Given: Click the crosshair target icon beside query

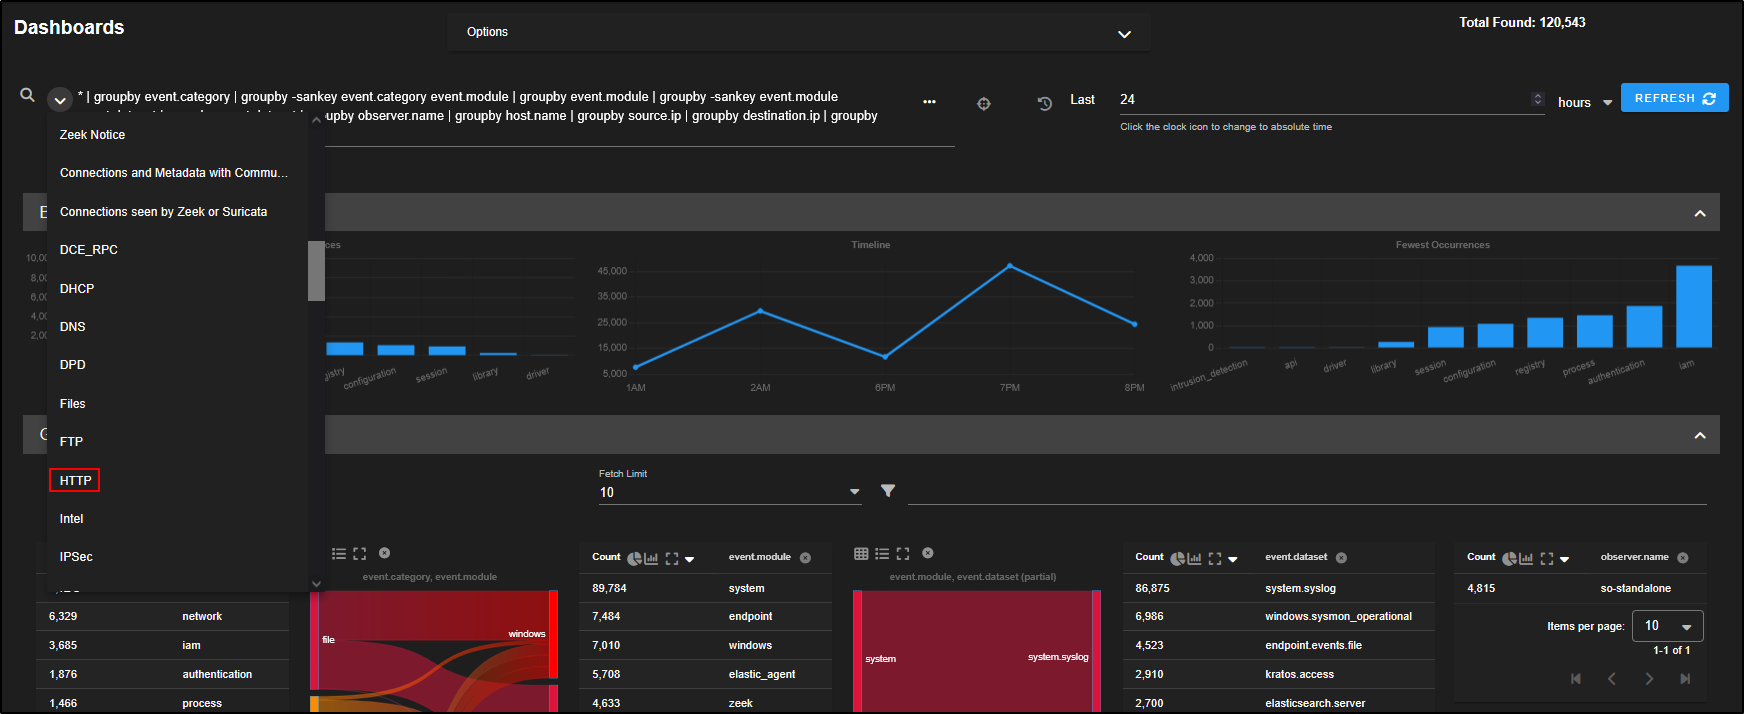Looking at the screenshot, I should click(x=984, y=103).
